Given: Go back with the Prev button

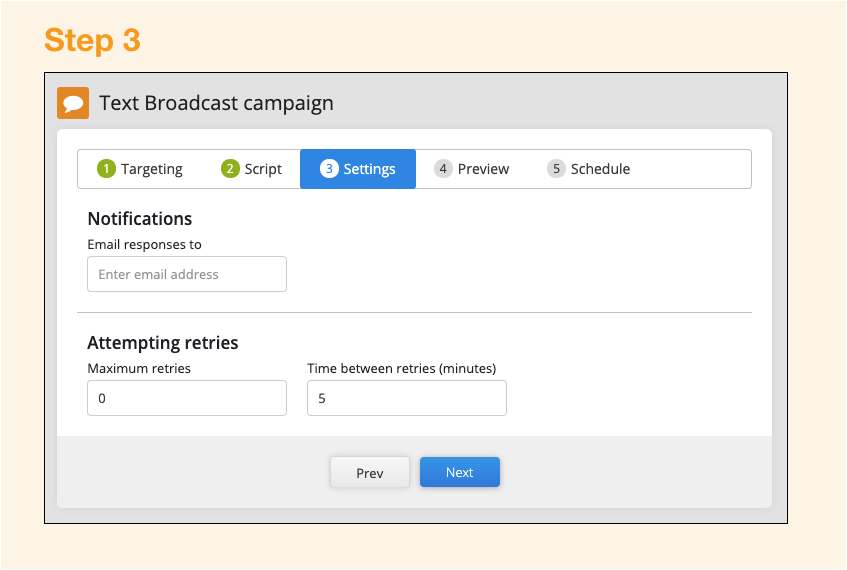Looking at the screenshot, I should tap(370, 473).
